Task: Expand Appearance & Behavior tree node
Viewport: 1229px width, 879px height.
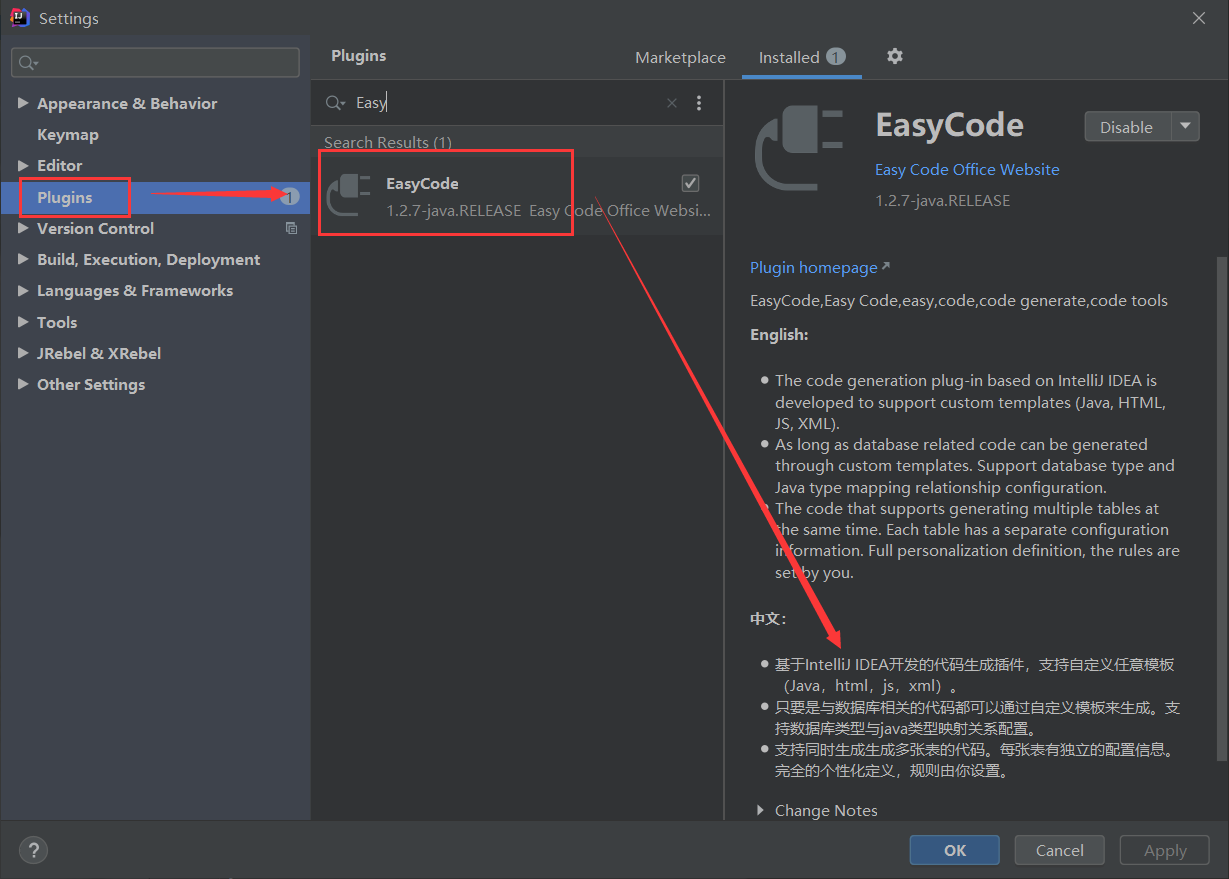Action: pos(23,103)
